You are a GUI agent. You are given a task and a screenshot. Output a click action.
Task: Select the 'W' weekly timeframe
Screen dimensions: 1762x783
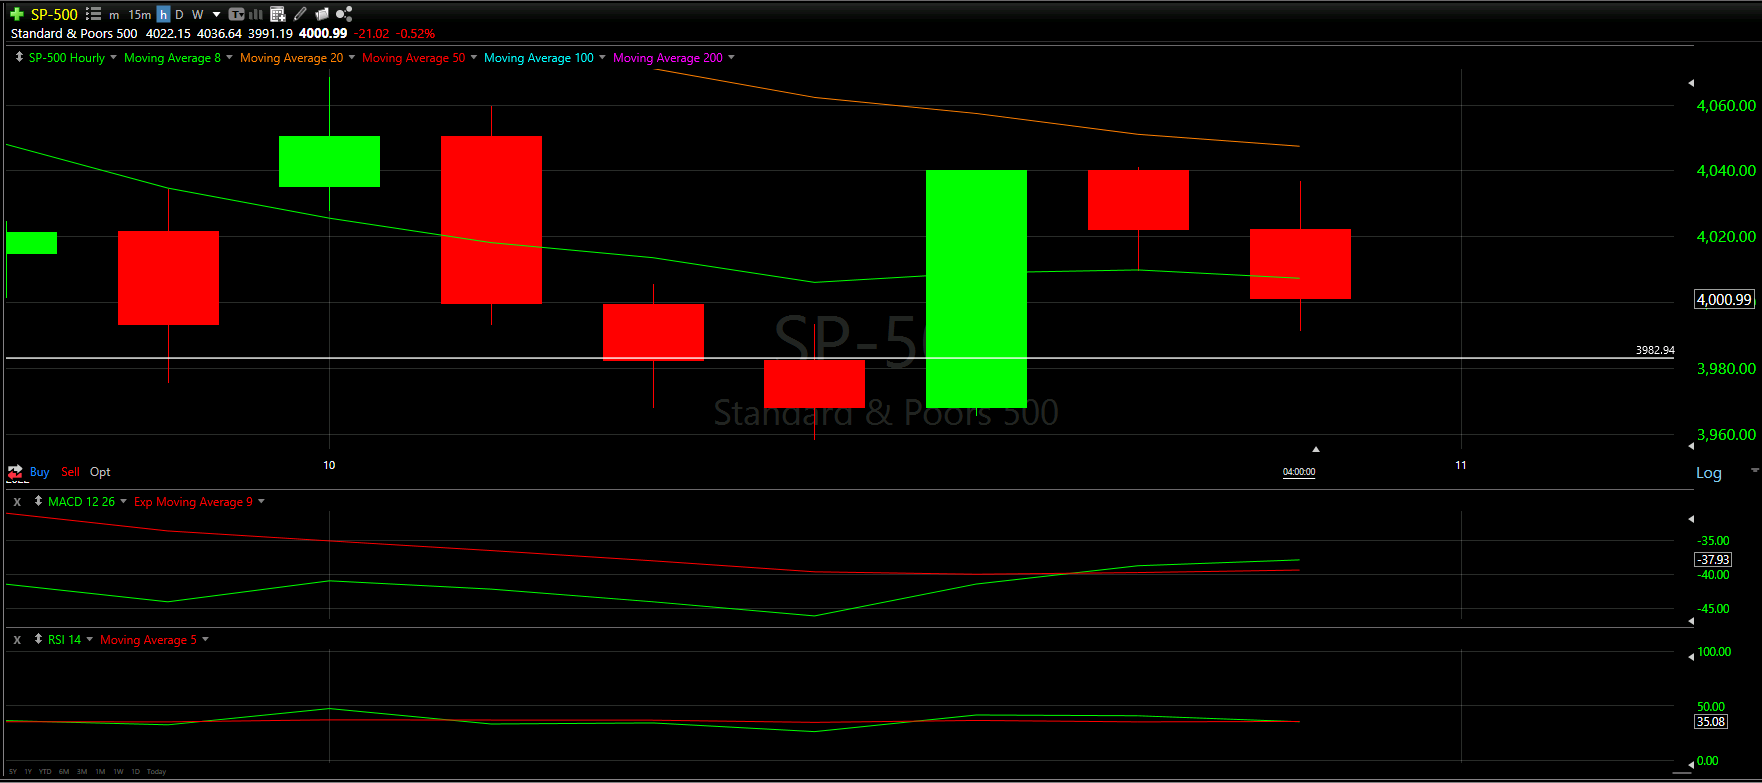pos(198,15)
